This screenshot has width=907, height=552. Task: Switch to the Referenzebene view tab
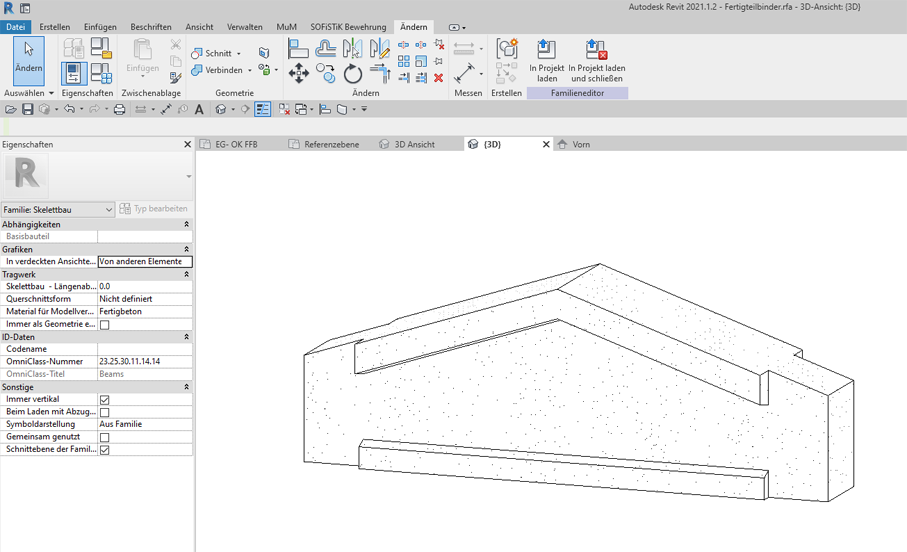tap(331, 144)
